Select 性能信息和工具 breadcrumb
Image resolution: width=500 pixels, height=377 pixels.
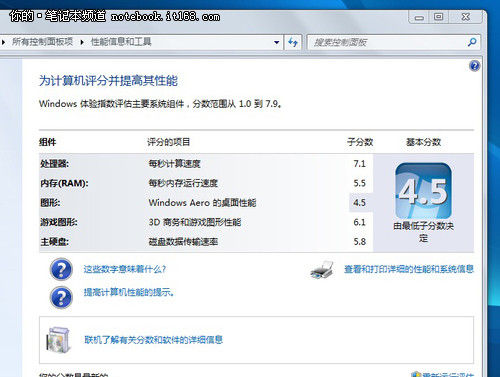(x=121, y=42)
